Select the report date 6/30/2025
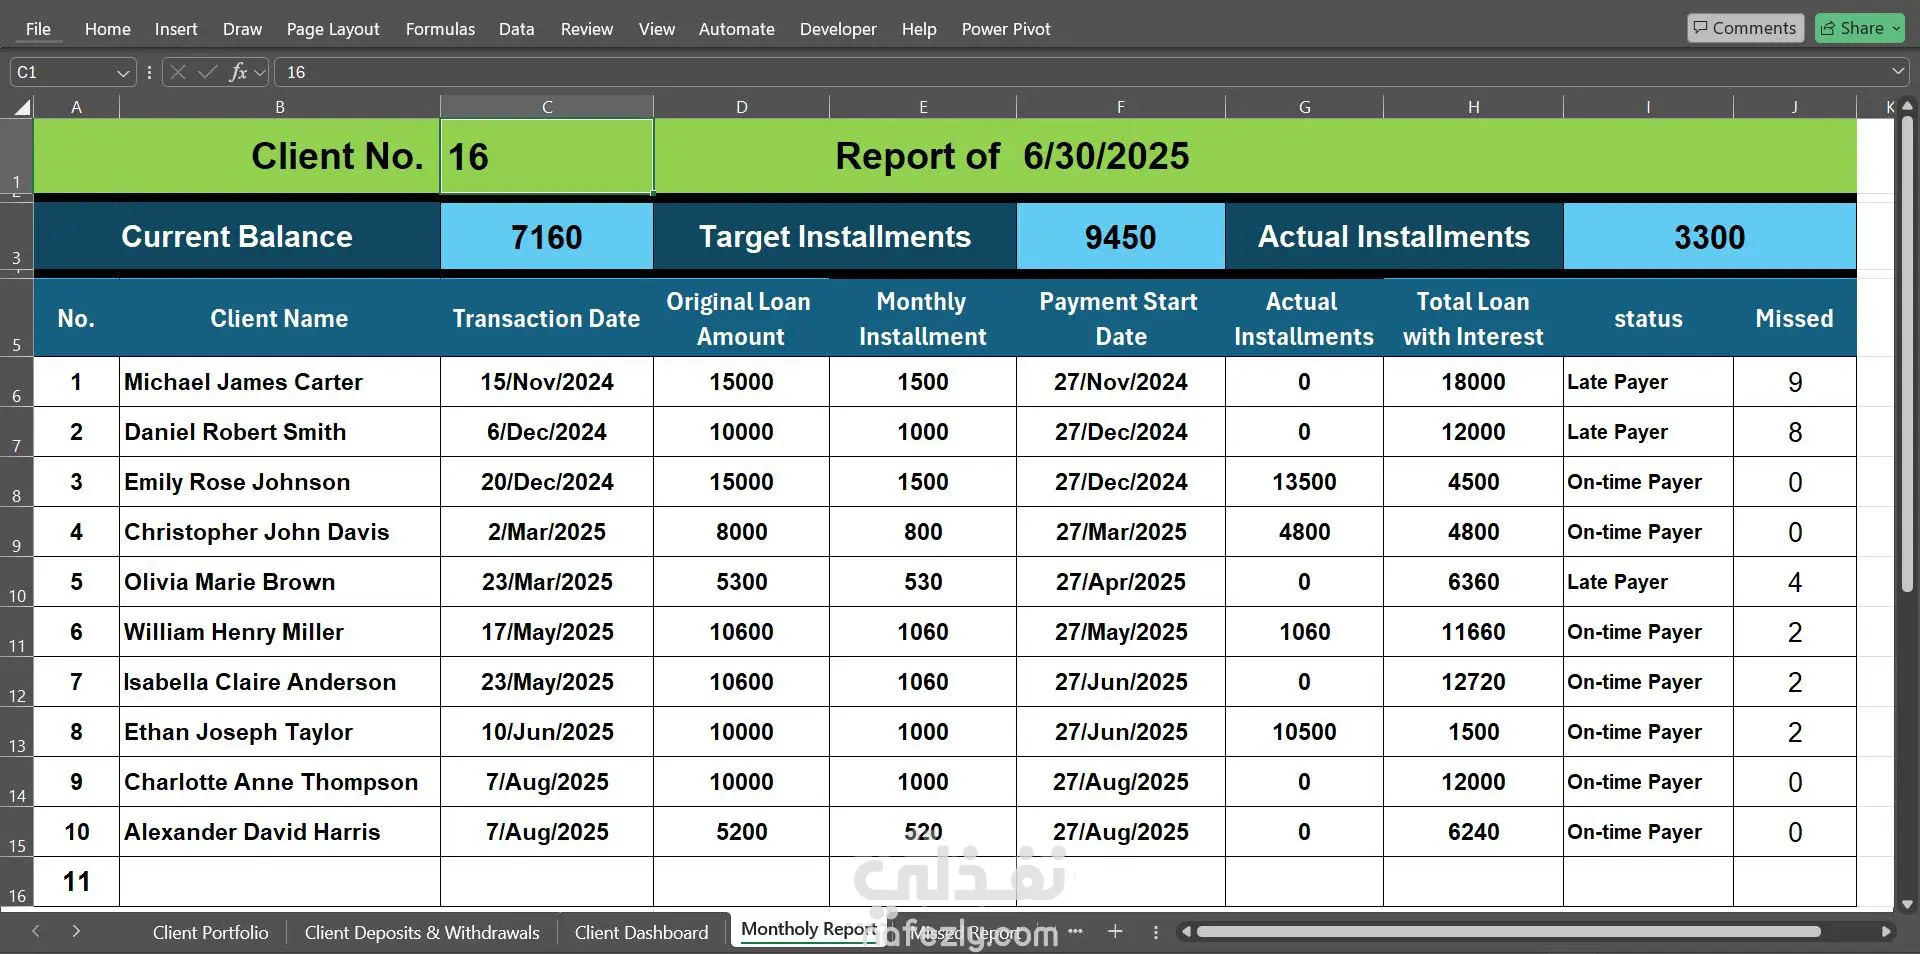 coord(1106,156)
